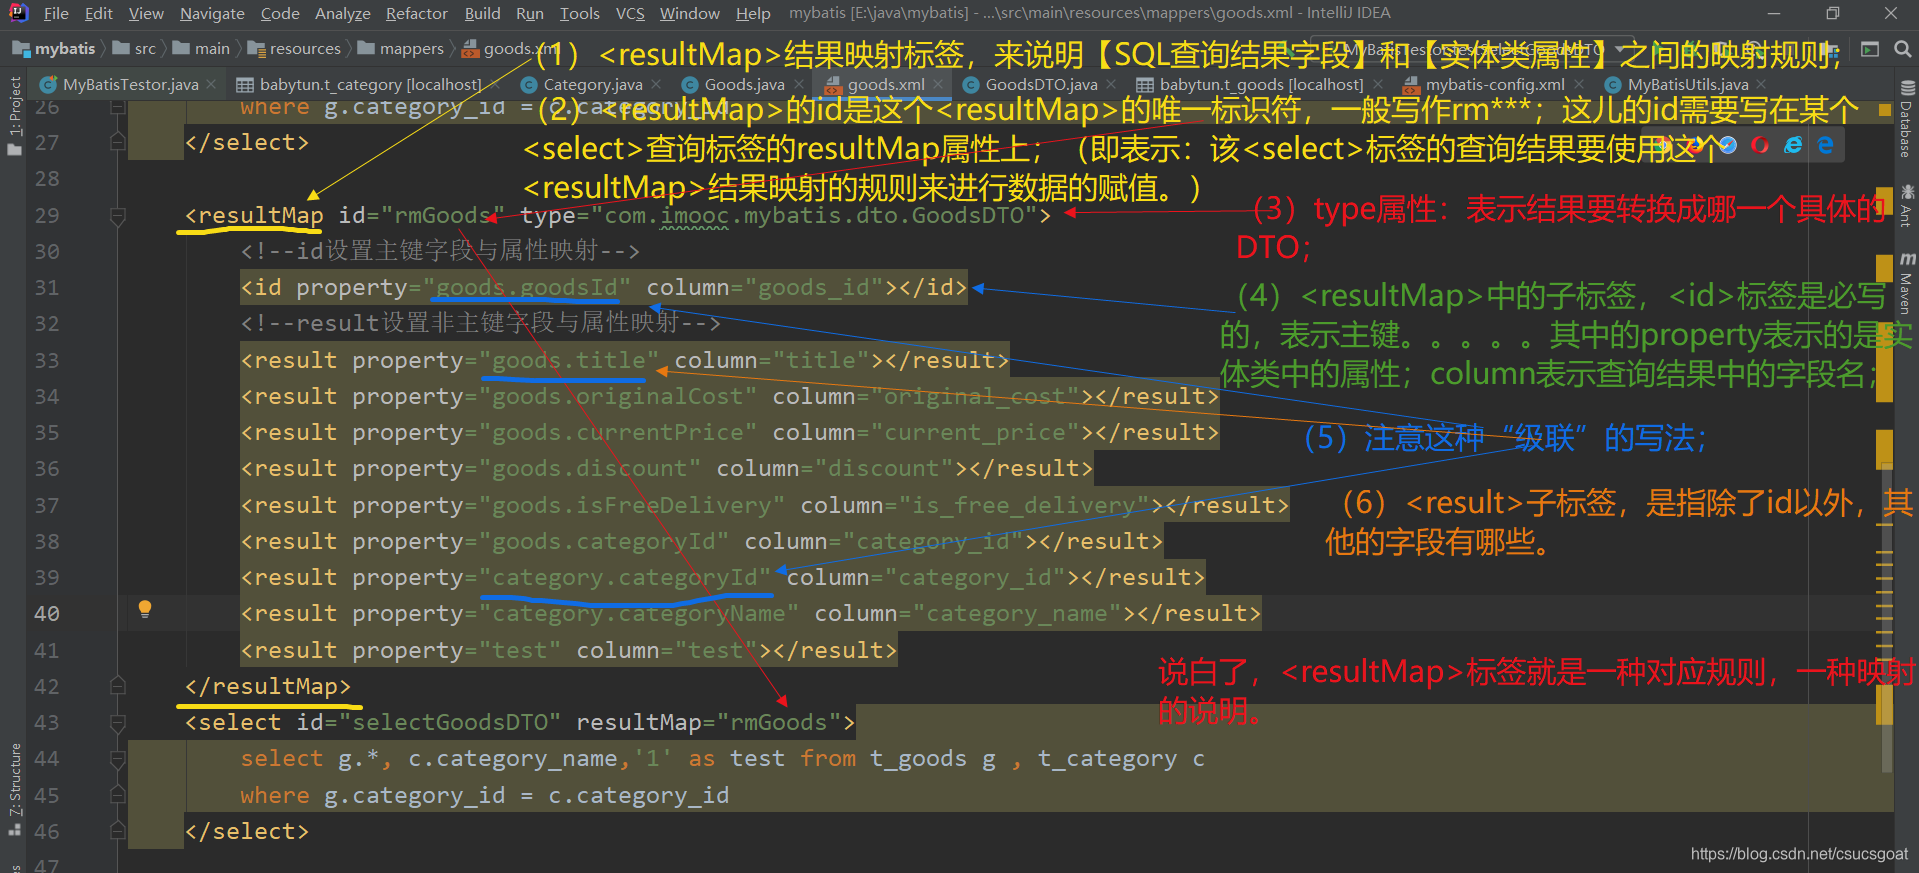
Task: Switch to the MyBatisUtils.java tab
Action: click(x=1688, y=85)
